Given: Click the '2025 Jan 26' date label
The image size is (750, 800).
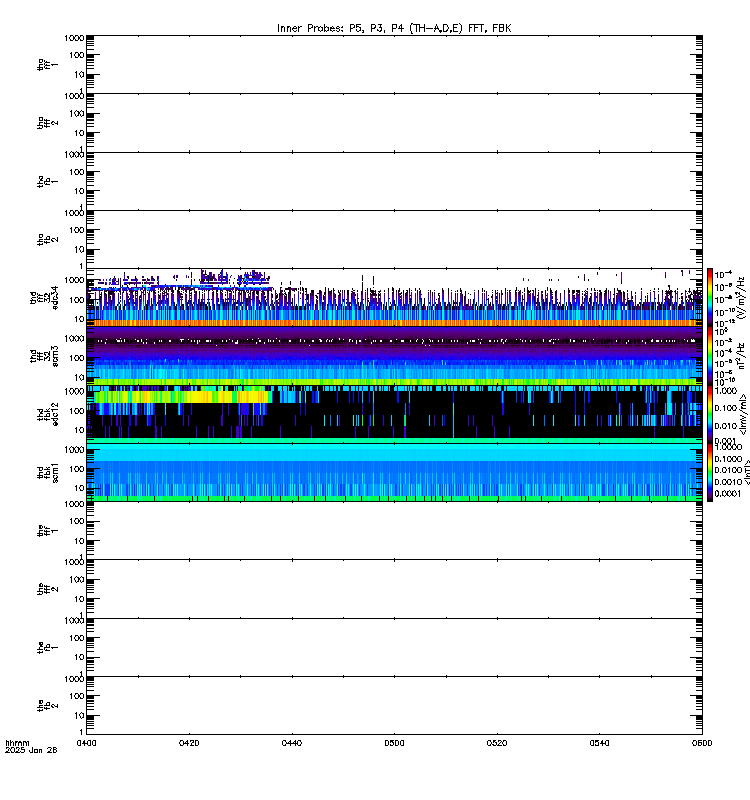Looking at the screenshot, I should pyautogui.click(x=31, y=750).
